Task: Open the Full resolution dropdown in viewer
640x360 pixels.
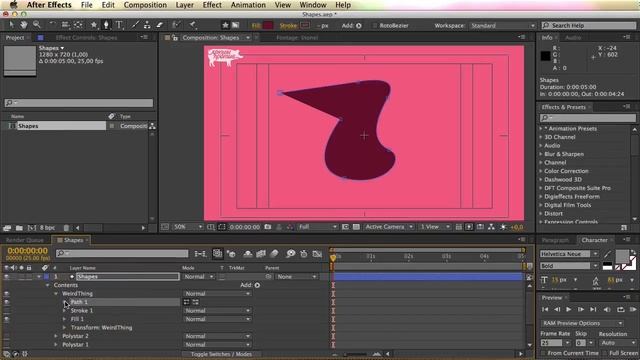Action: 318,227
